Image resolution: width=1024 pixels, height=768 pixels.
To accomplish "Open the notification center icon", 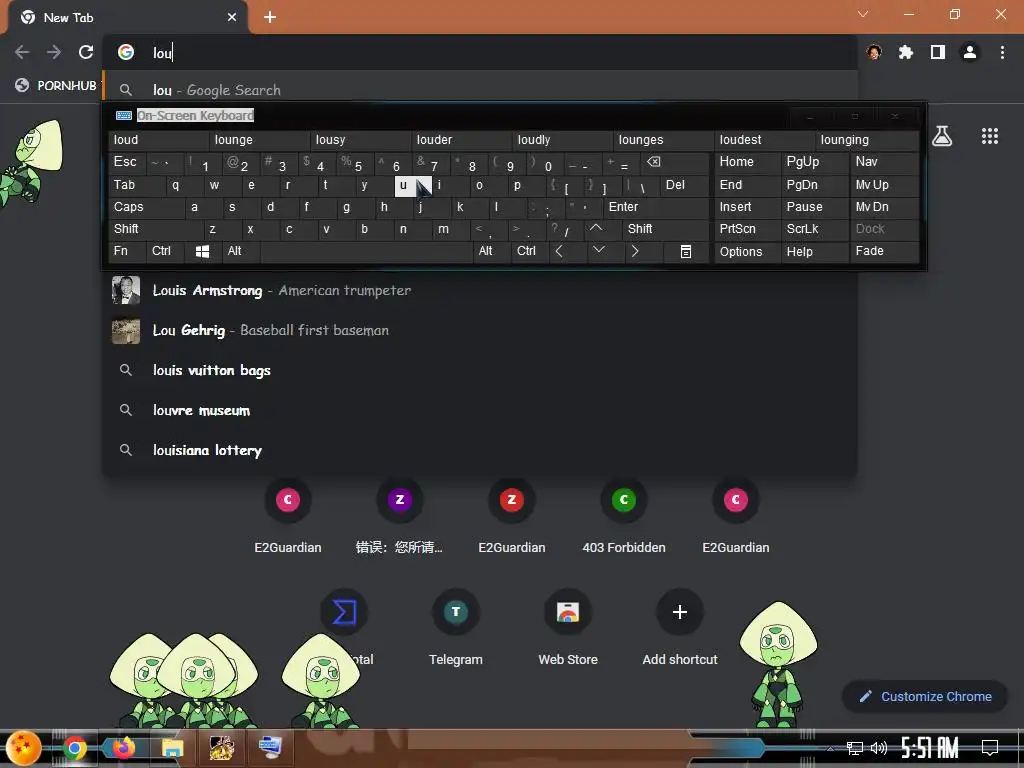I will pos(990,748).
